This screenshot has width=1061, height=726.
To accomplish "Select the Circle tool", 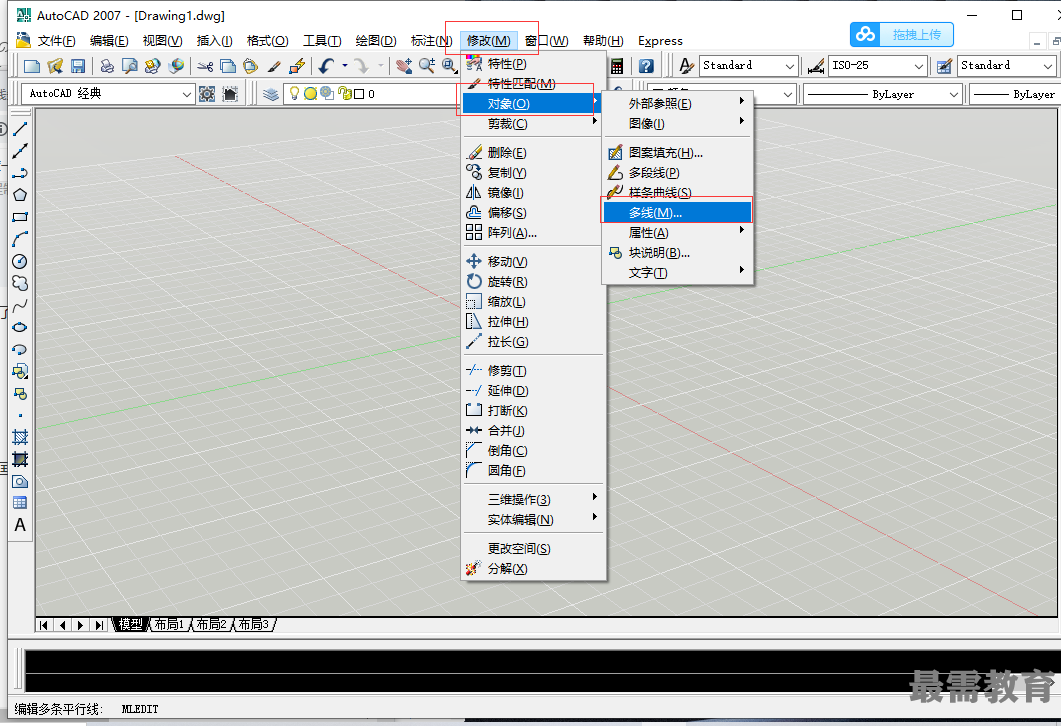I will tap(20, 261).
